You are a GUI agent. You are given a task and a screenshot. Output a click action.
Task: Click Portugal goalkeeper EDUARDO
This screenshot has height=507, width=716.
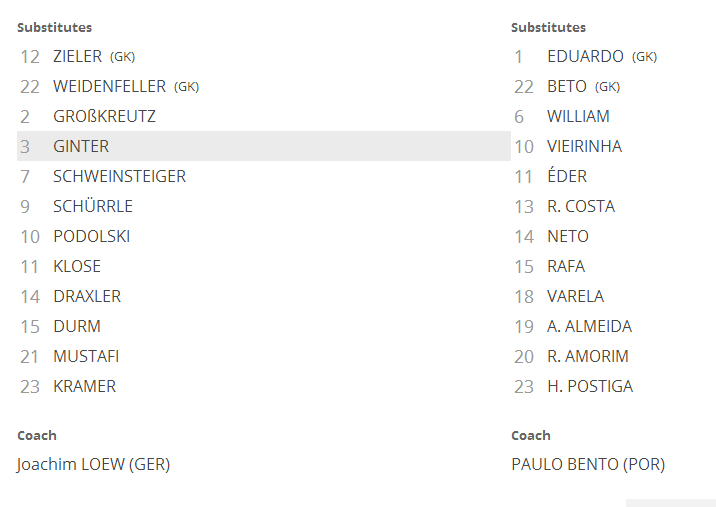point(585,57)
